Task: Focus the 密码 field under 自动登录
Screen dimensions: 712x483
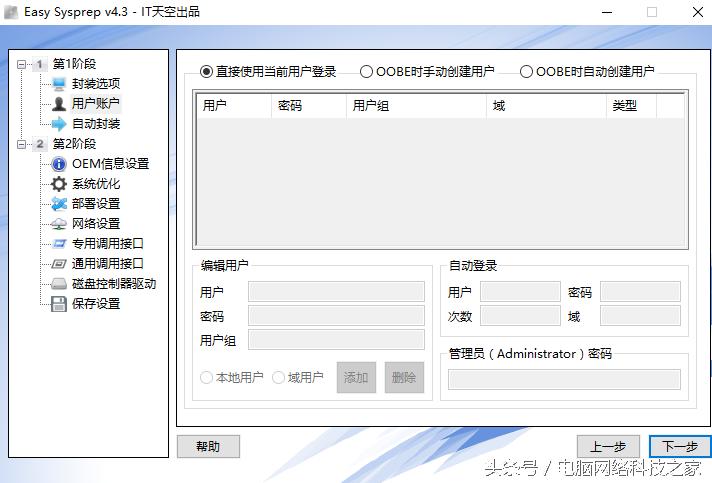Action: [x=640, y=291]
